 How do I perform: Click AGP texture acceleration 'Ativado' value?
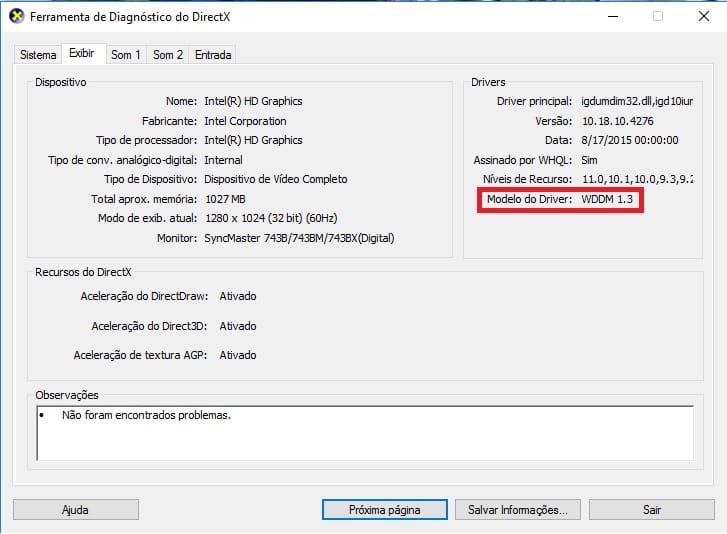pos(238,355)
